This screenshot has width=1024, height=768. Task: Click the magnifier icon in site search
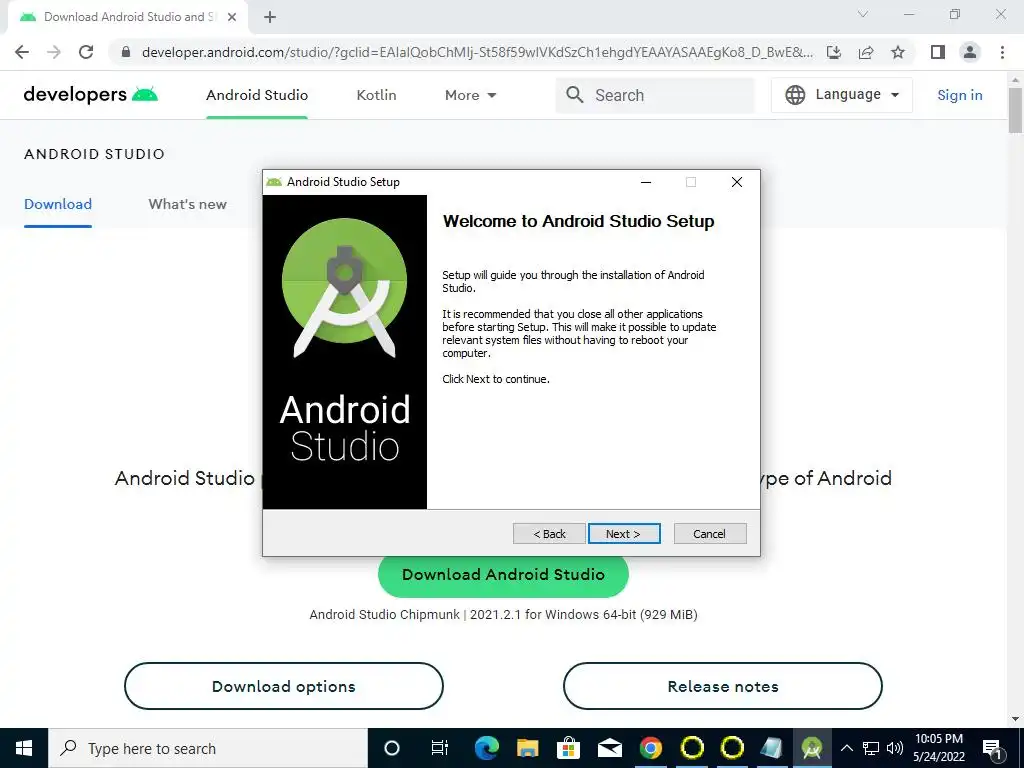[x=575, y=95]
